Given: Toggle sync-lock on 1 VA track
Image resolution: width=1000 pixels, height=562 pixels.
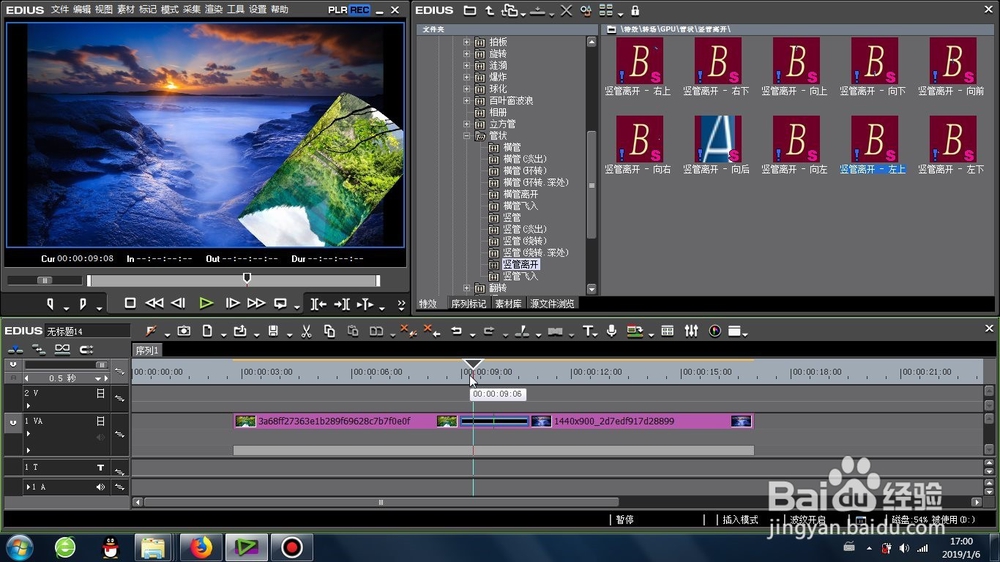Looking at the screenshot, I should point(119,434).
